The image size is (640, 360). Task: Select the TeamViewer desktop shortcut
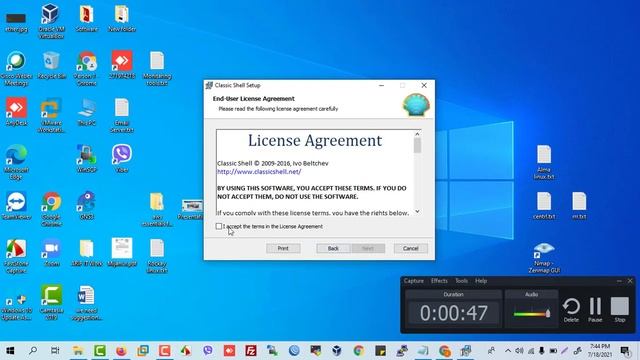pyautogui.click(x=16, y=205)
